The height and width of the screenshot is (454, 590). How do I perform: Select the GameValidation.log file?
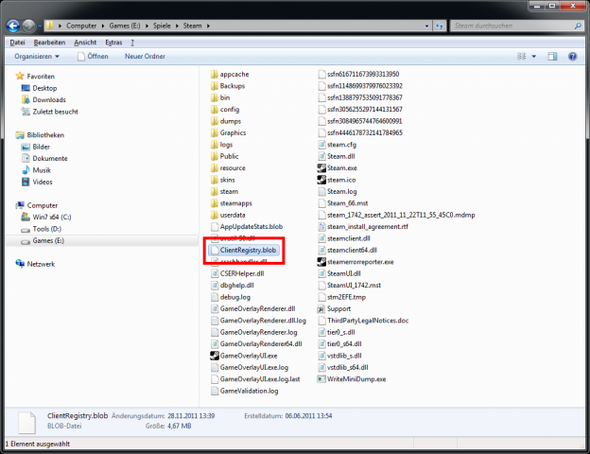(x=245, y=391)
